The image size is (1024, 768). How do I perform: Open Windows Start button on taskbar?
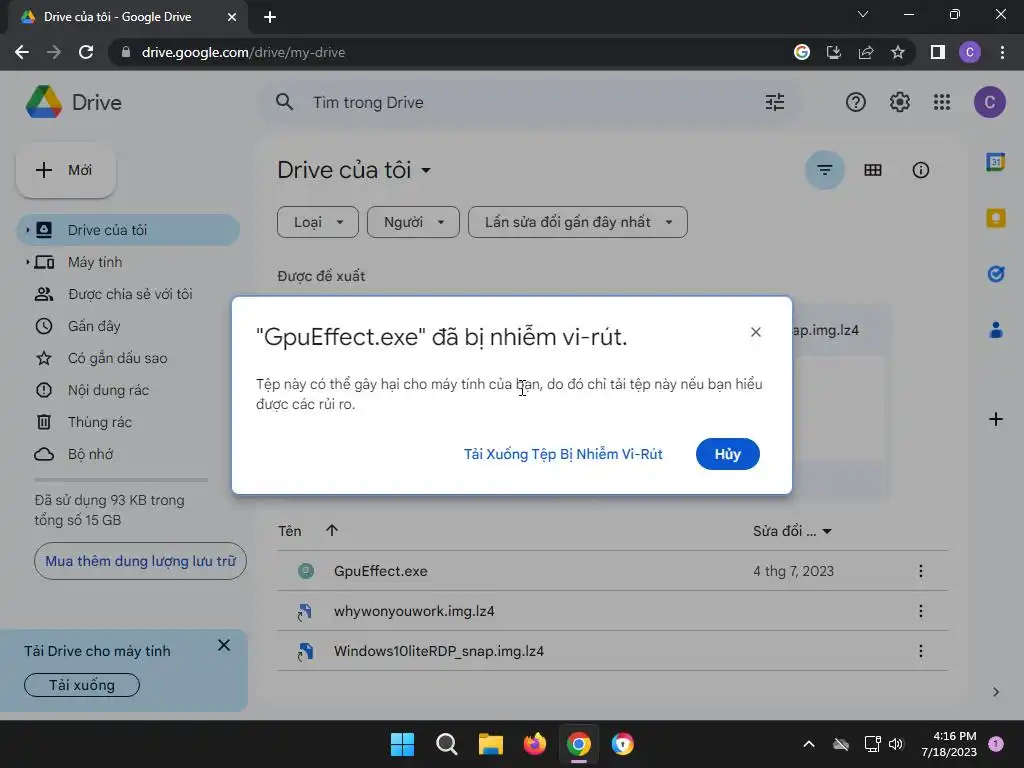[x=402, y=744]
